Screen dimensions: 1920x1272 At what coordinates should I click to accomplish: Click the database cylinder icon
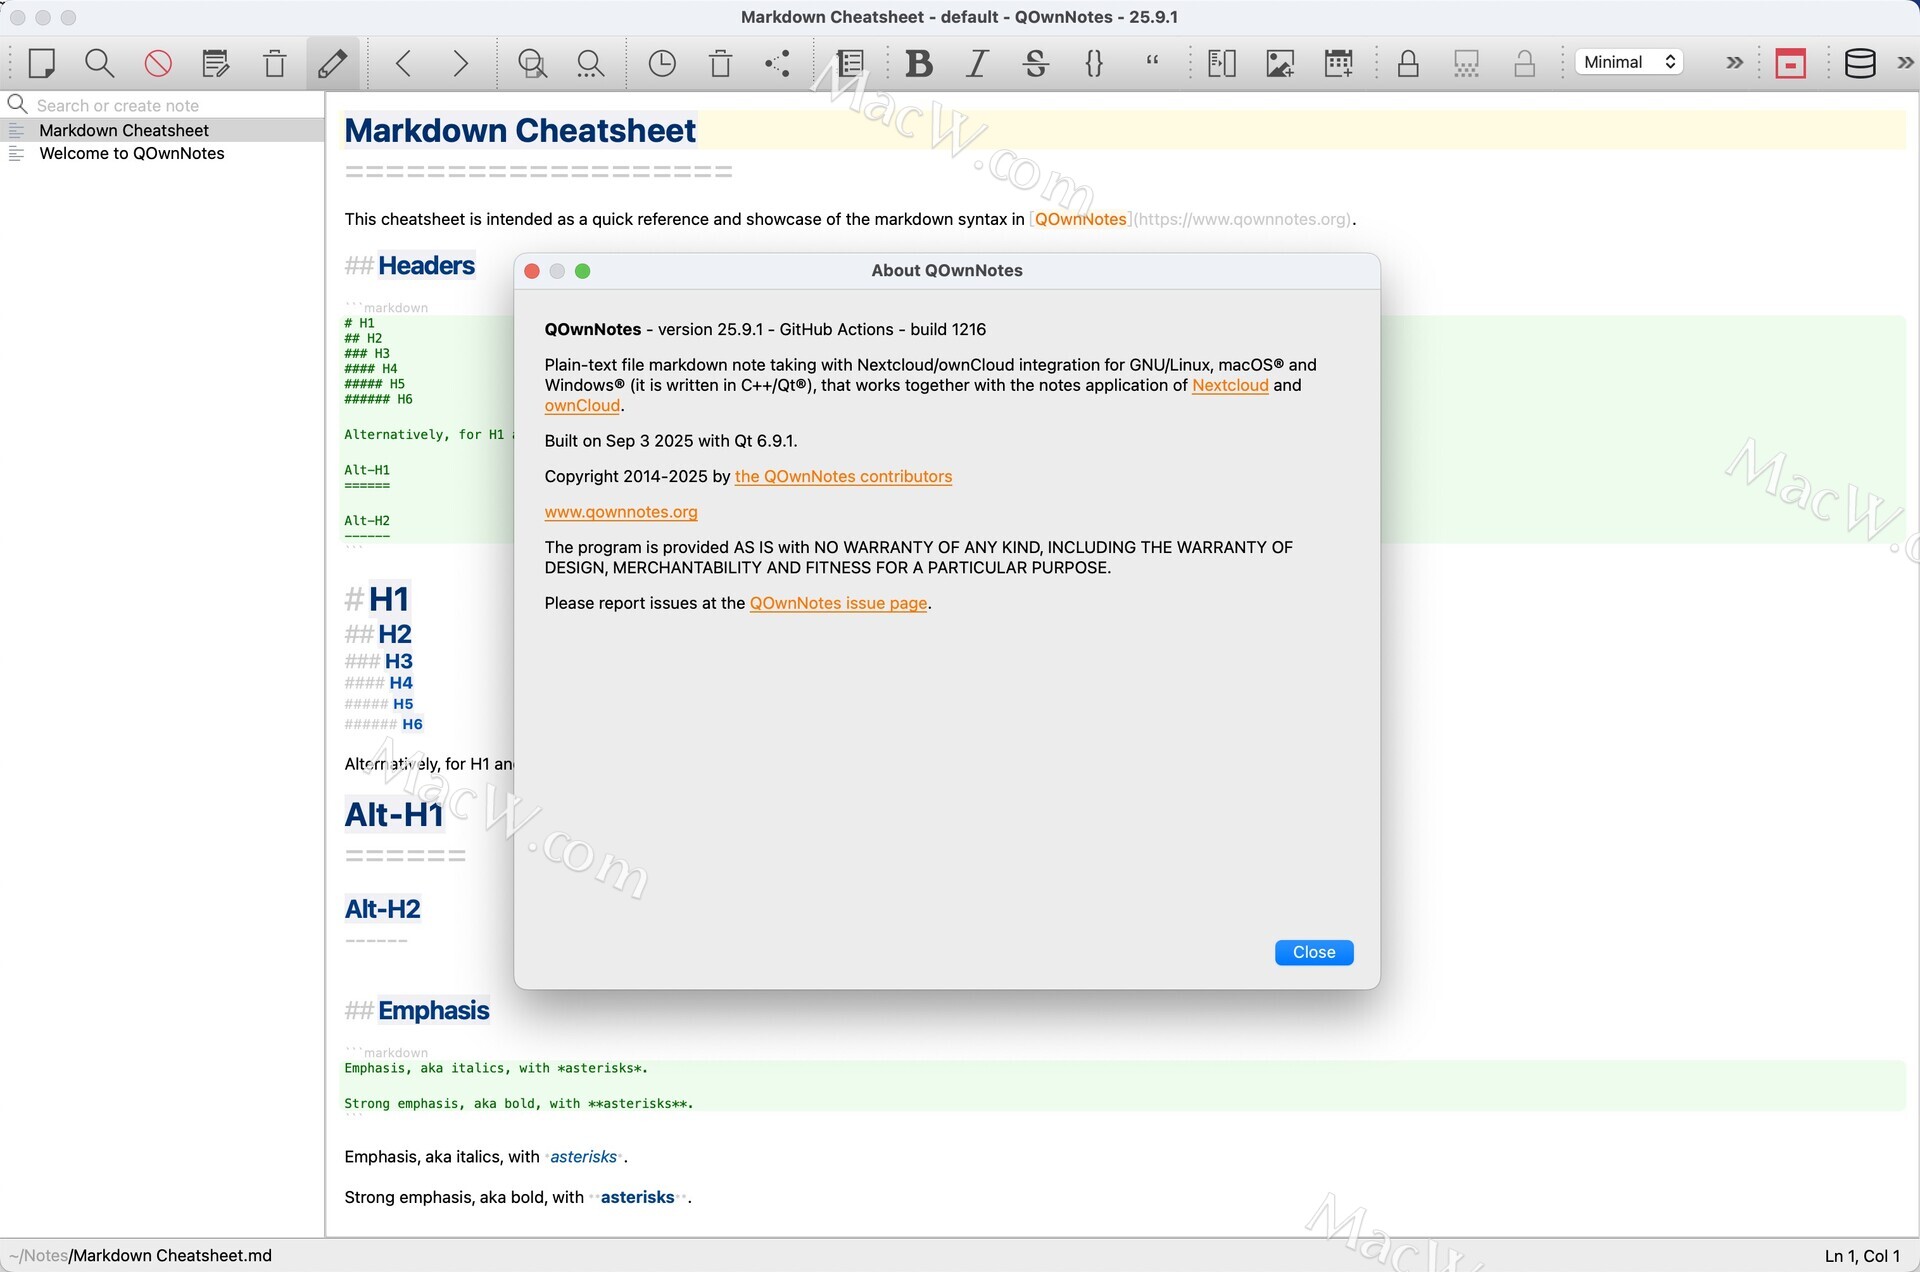(1860, 63)
